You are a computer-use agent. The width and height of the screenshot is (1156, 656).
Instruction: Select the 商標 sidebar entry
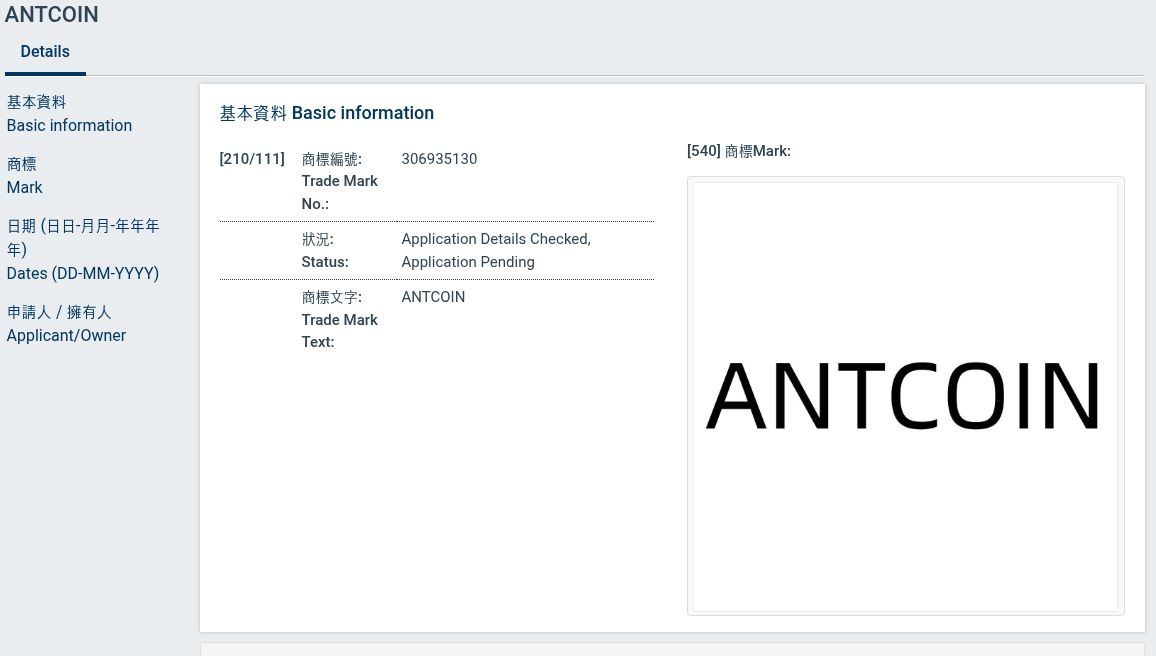pyautogui.click(x=21, y=164)
